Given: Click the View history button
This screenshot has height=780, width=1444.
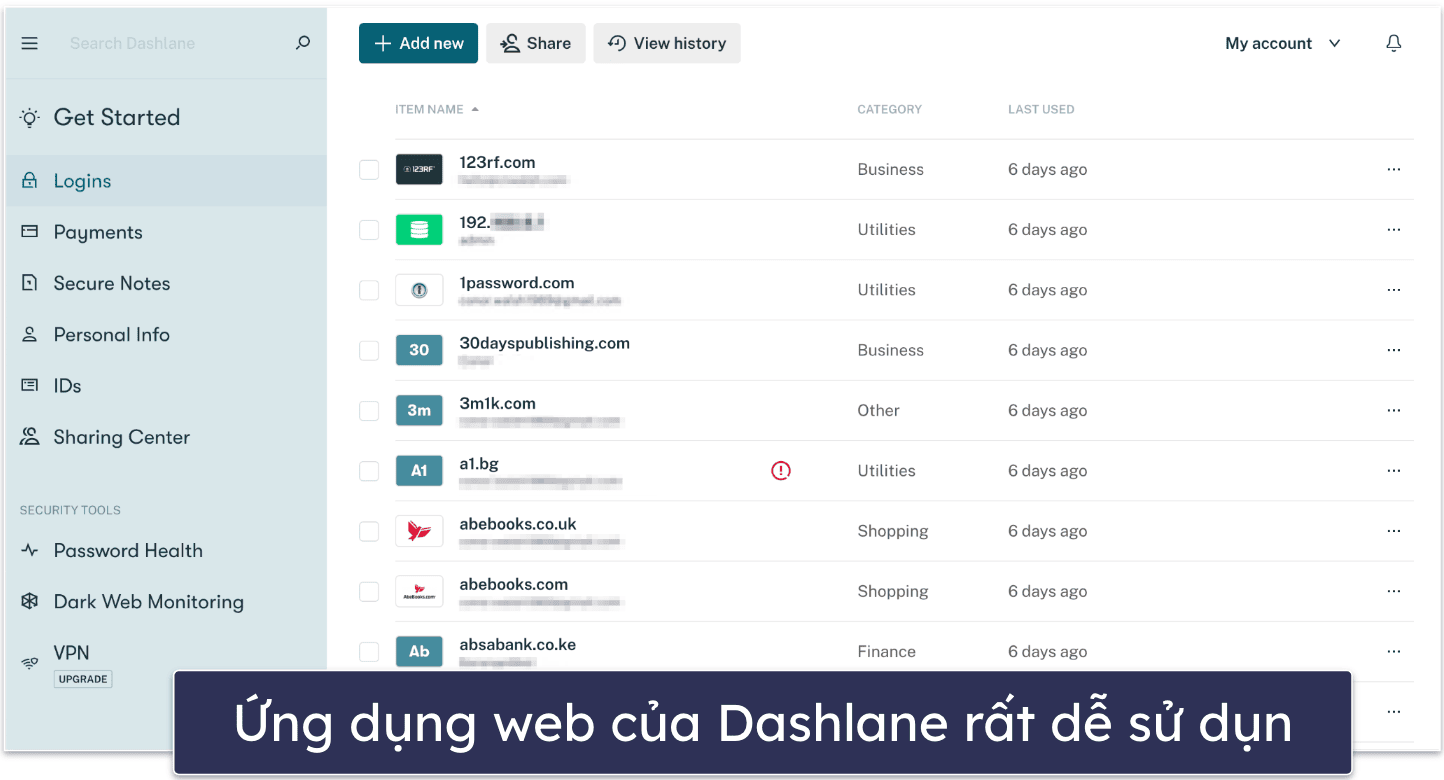Looking at the screenshot, I should point(667,43).
